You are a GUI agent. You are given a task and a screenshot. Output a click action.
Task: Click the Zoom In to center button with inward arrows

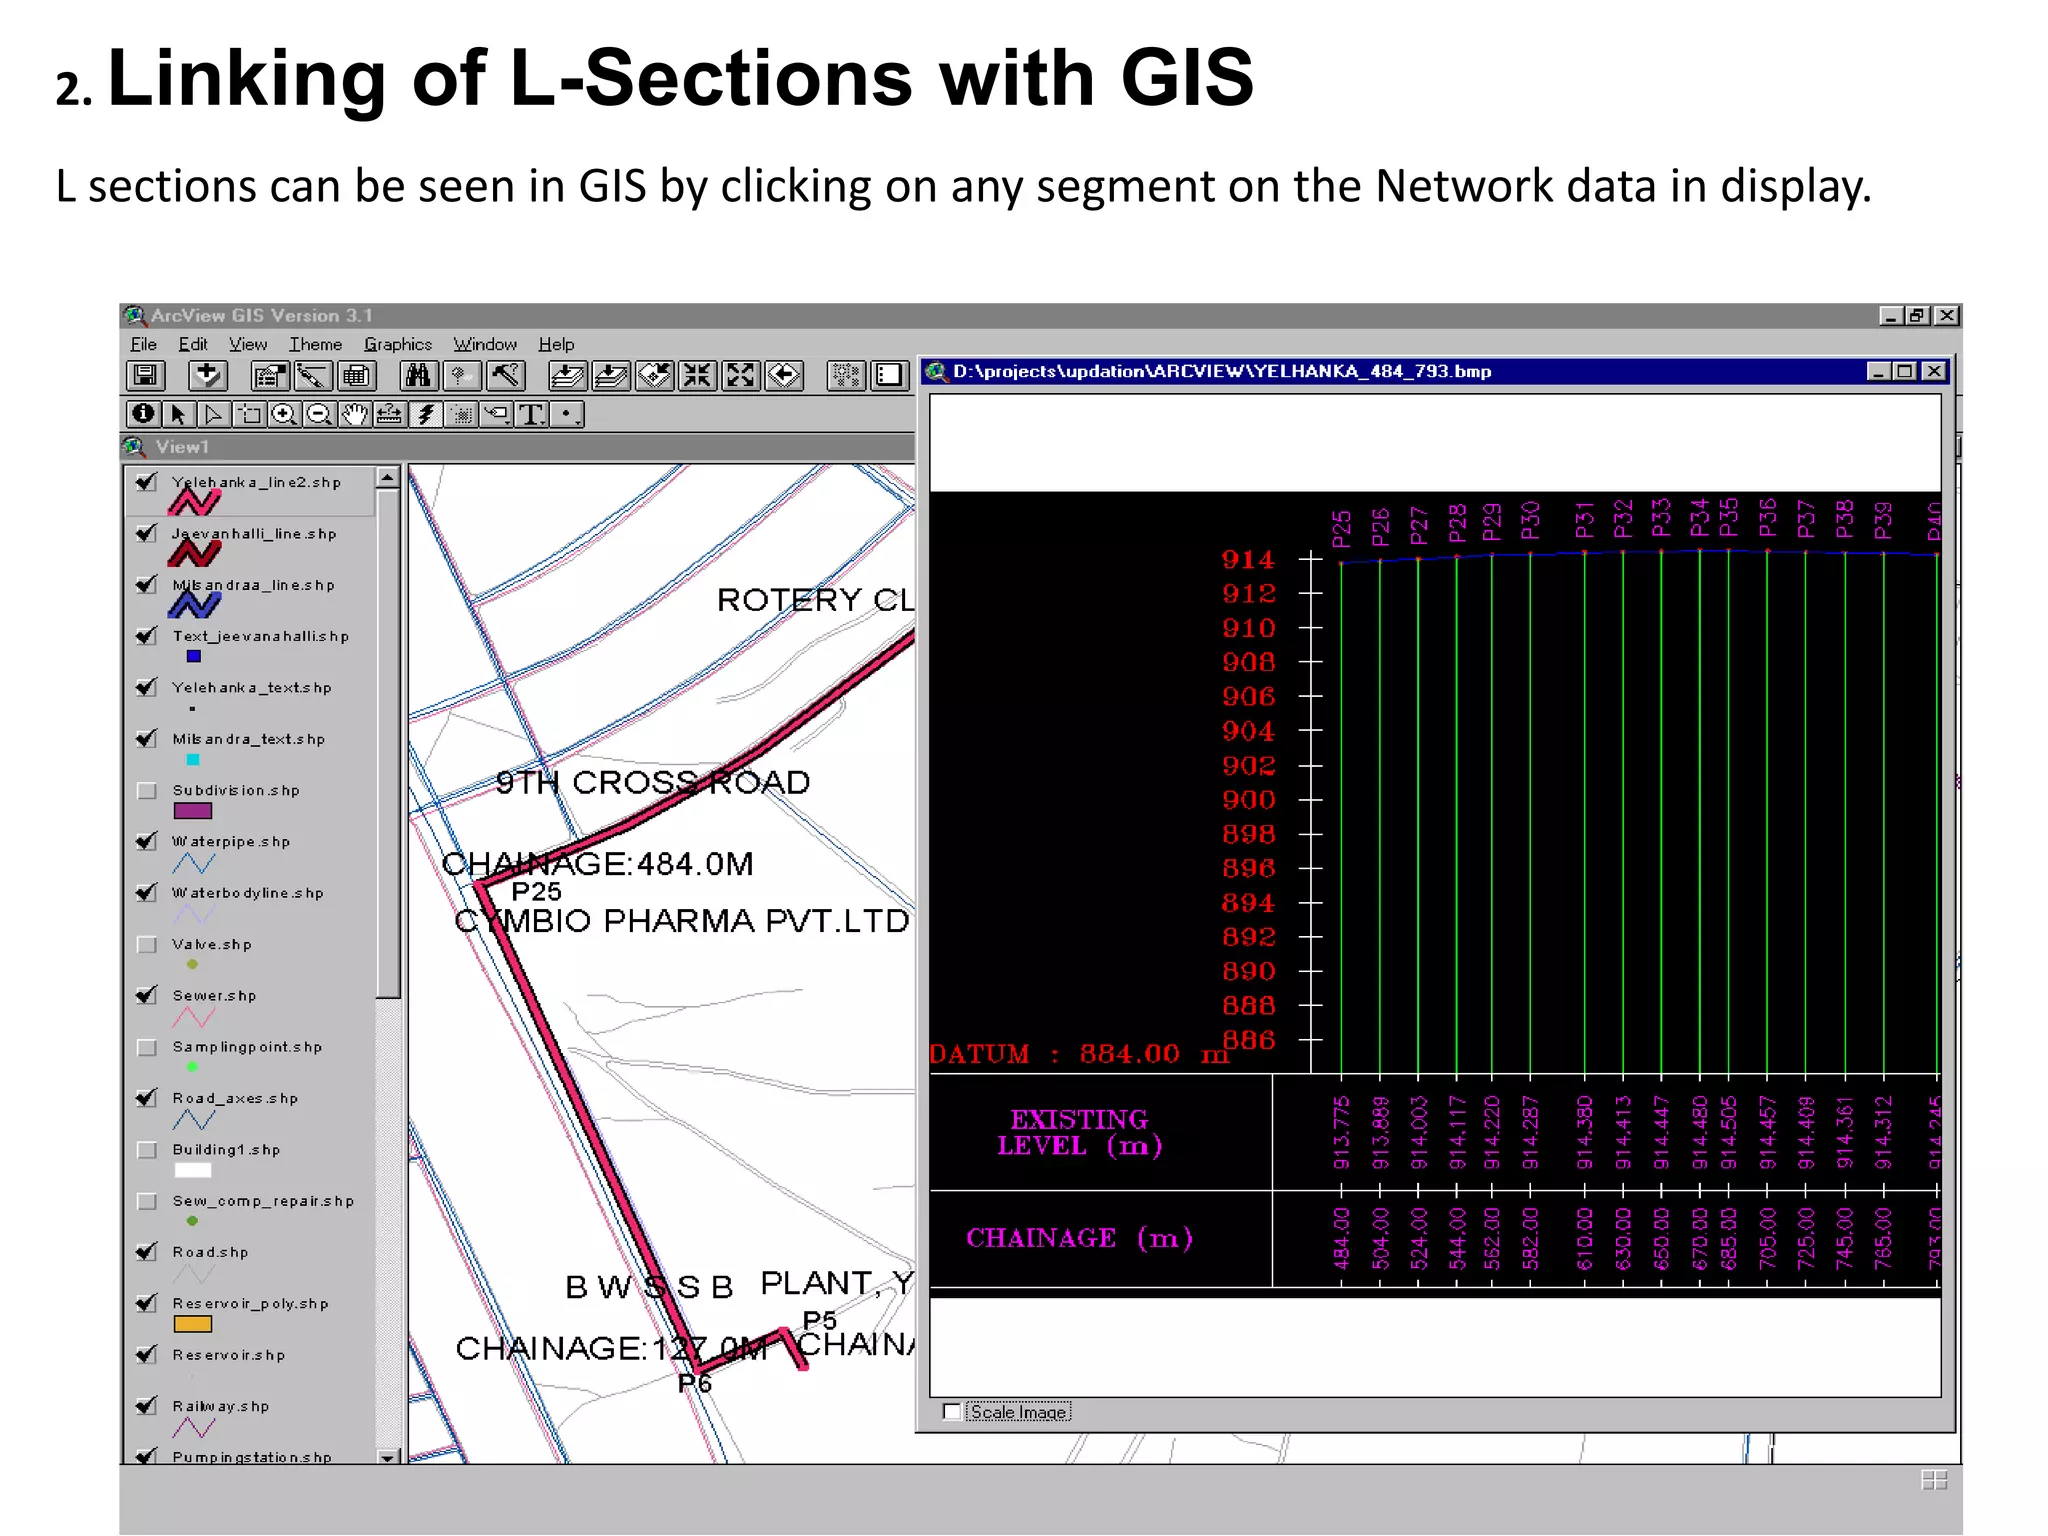click(698, 376)
